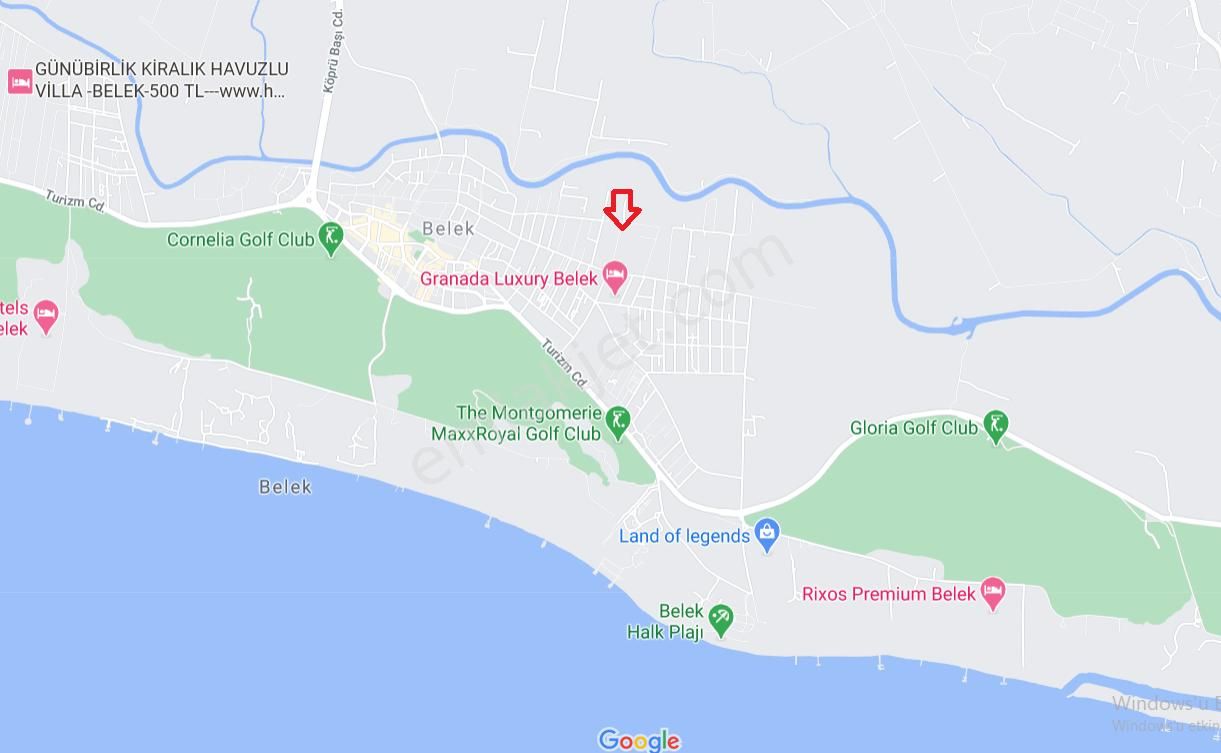Select the Belek label beside the sea
Viewport: 1221px width, 753px height.
(285, 487)
